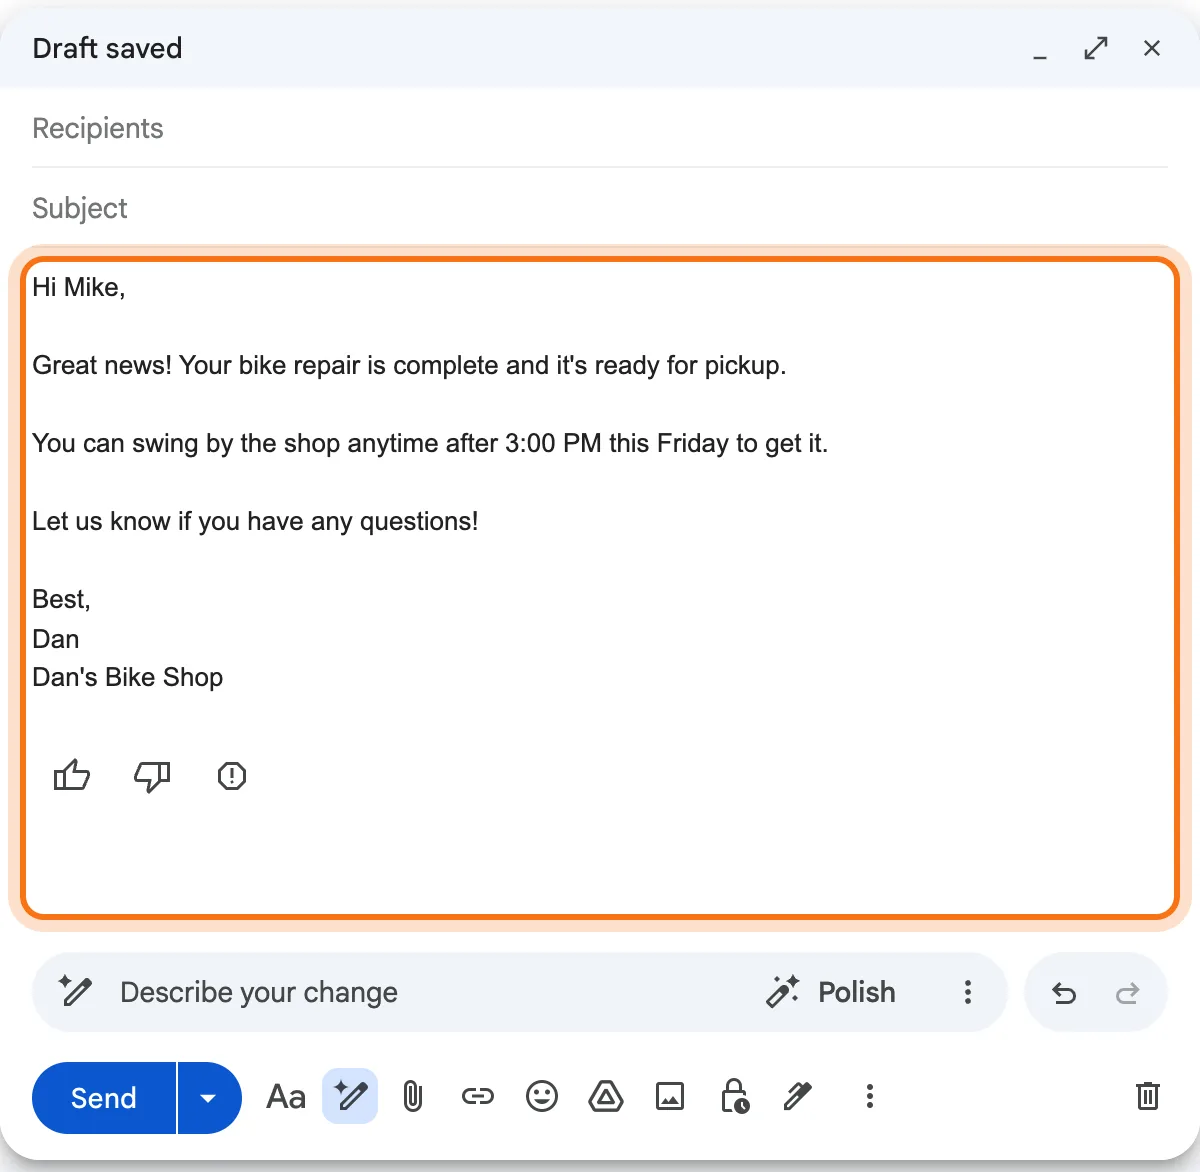Open formatting options (Aa)
Viewport: 1200px width, 1172px height.
pos(286,1097)
